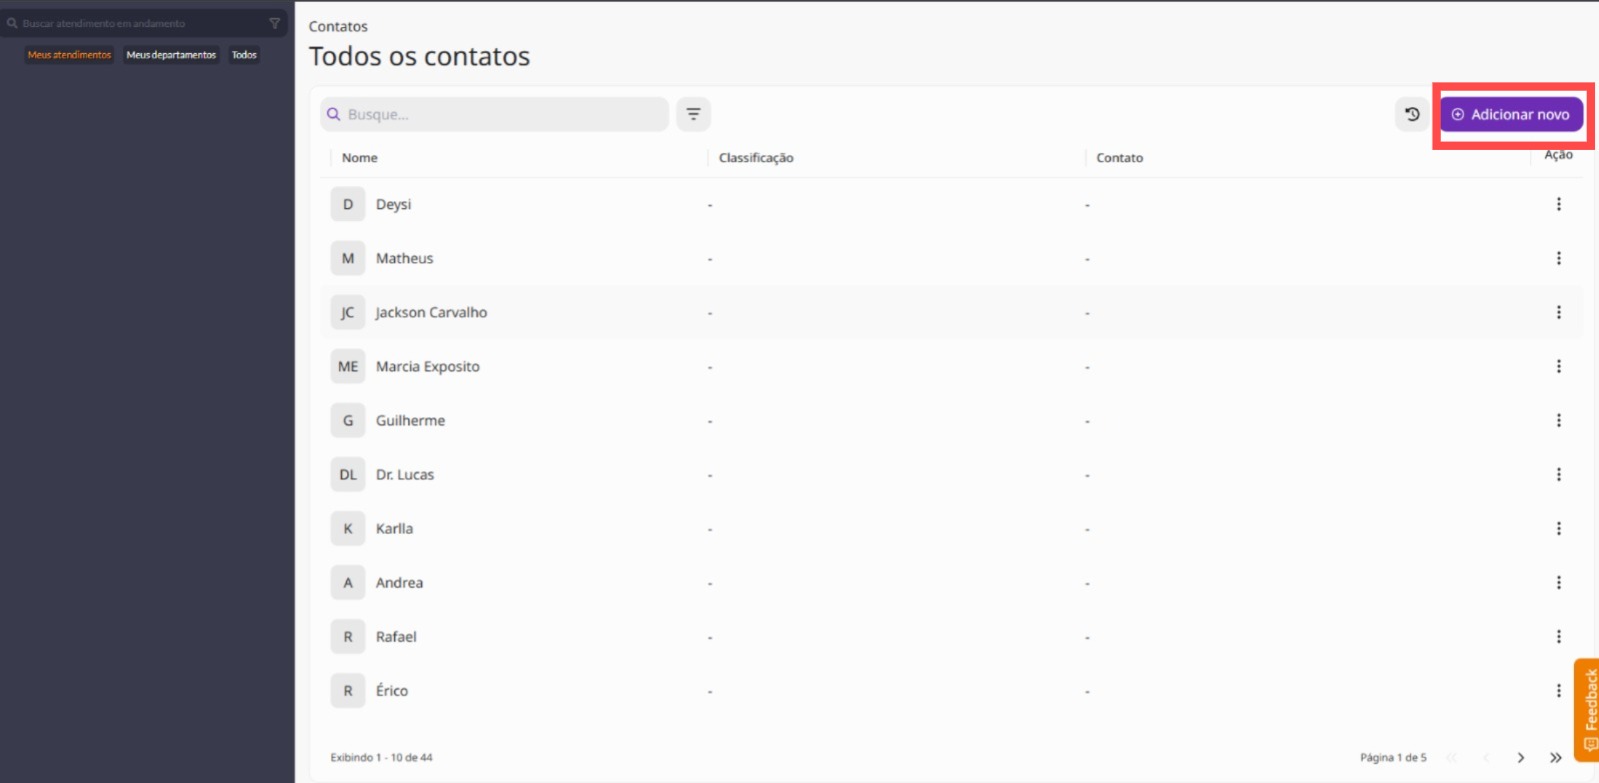The width and height of the screenshot is (1599, 783).
Task: Open action menu for Matheus
Action: pyautogui.click(x=1558, y=258)
